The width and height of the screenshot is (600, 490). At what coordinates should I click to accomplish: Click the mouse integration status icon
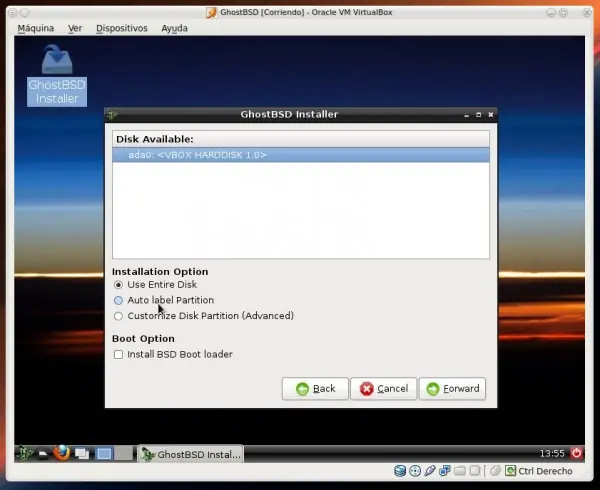pyautogui.click(x=495, y=471)
